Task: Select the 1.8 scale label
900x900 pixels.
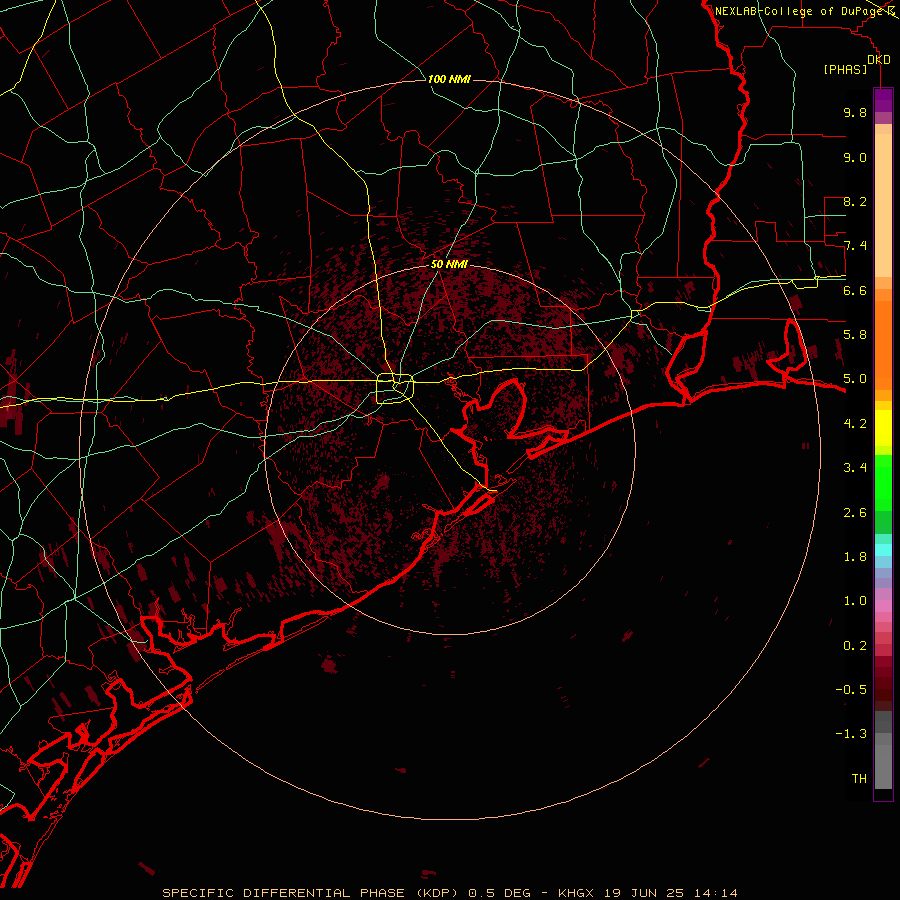Action: 855,557
